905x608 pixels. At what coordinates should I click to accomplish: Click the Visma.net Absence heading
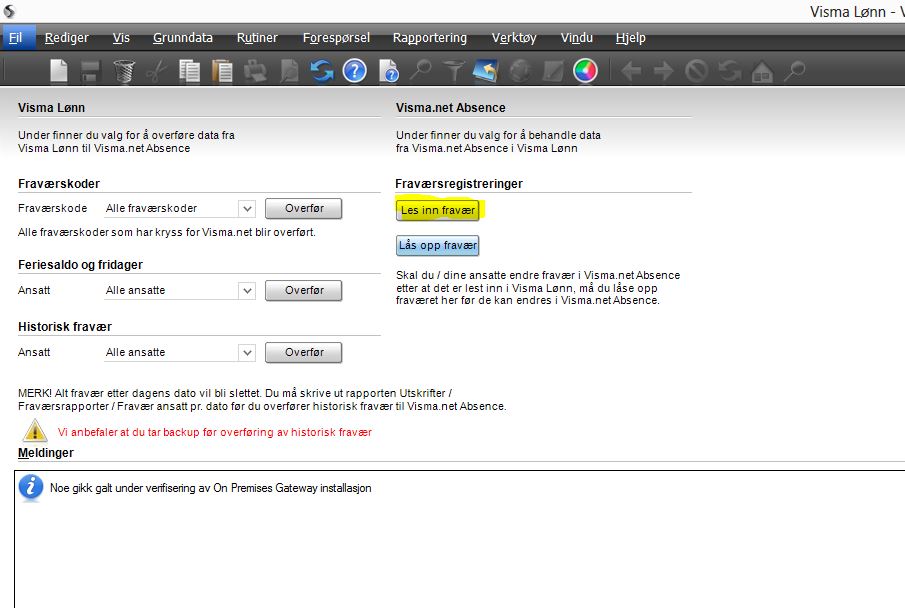point(451,107)
